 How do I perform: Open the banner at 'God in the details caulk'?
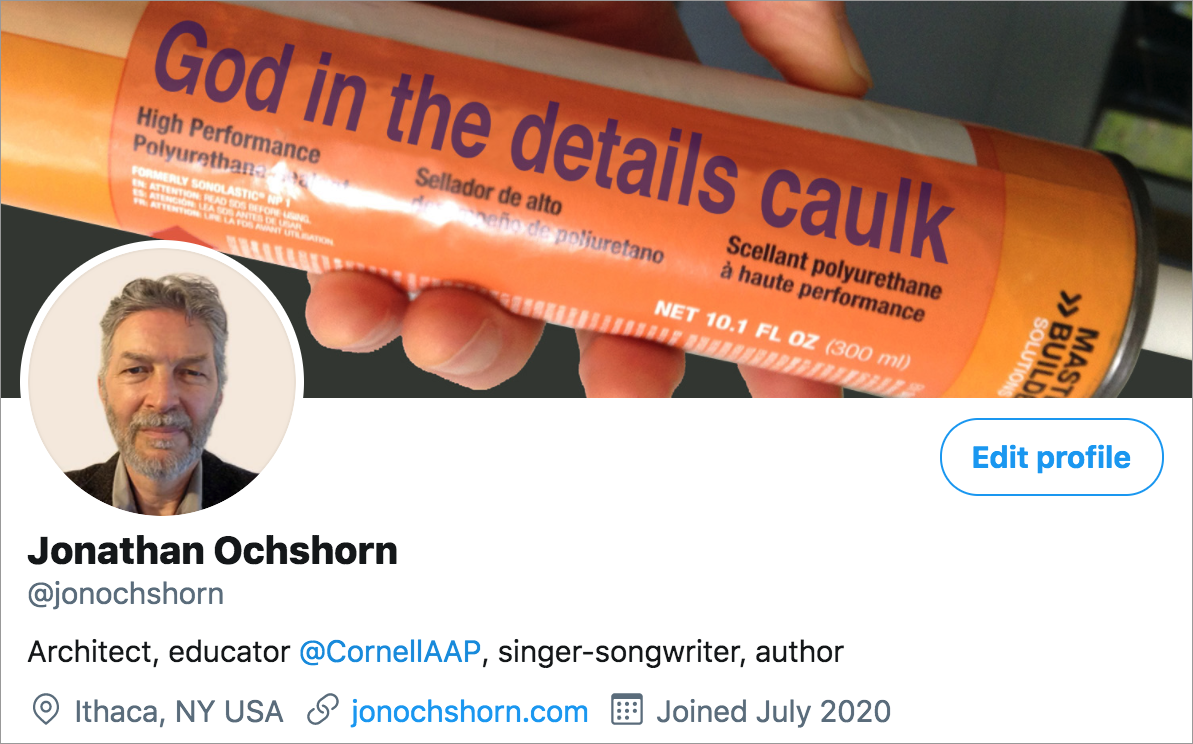[554, 140]
